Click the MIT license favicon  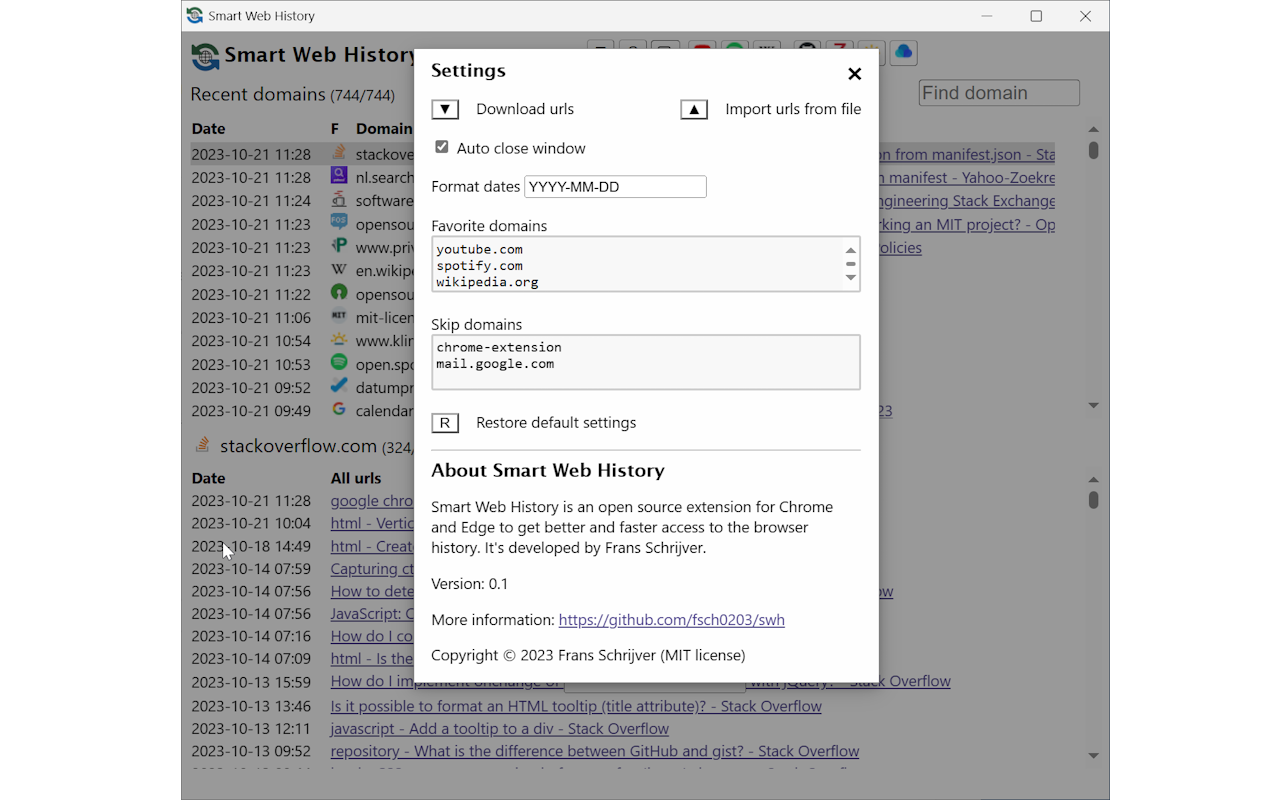tap(339, 316)
